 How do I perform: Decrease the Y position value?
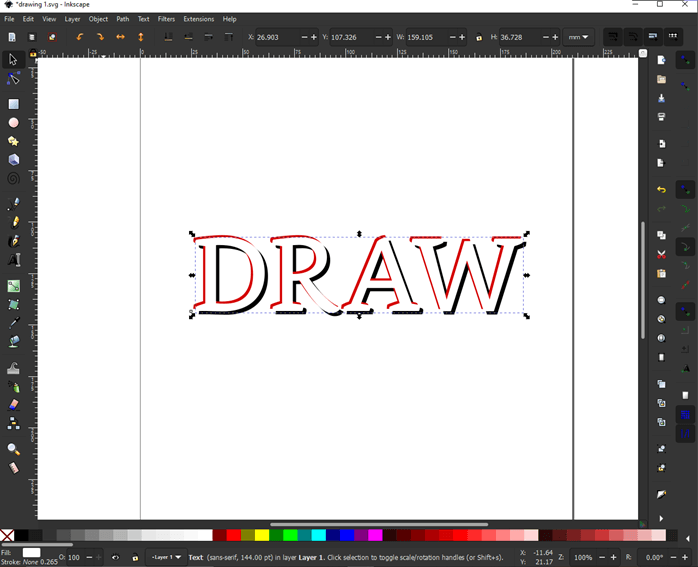(379, 37)
